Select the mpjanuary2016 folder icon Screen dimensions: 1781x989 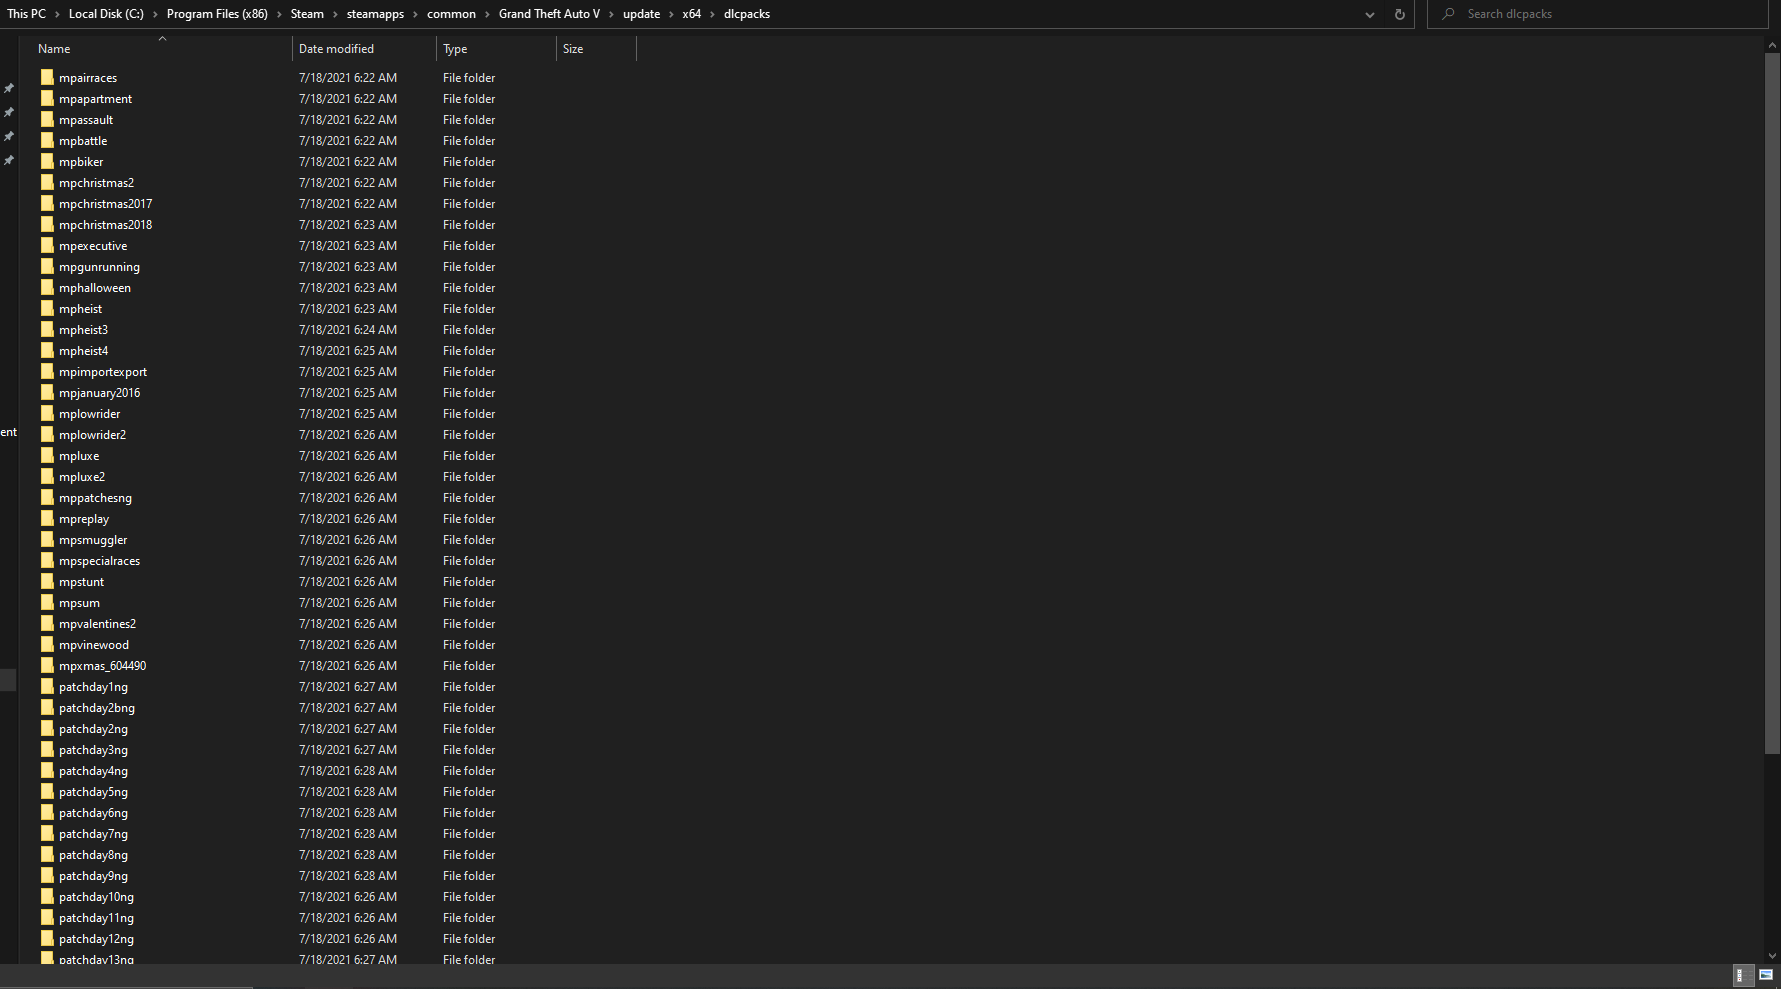tap(47, 392)
